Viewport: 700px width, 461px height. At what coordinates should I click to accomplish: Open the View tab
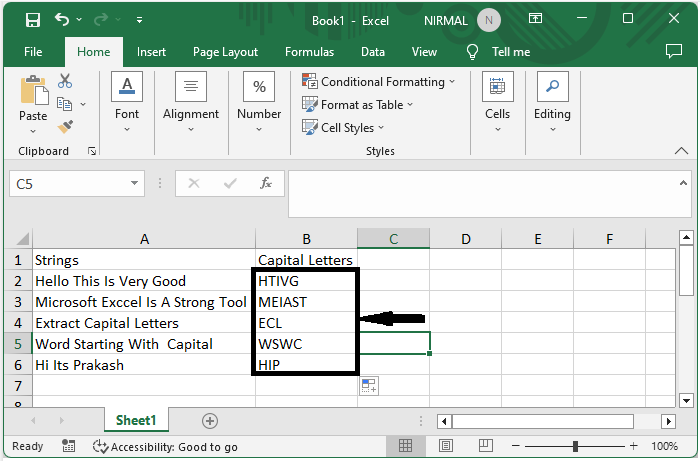pos(424,52)
